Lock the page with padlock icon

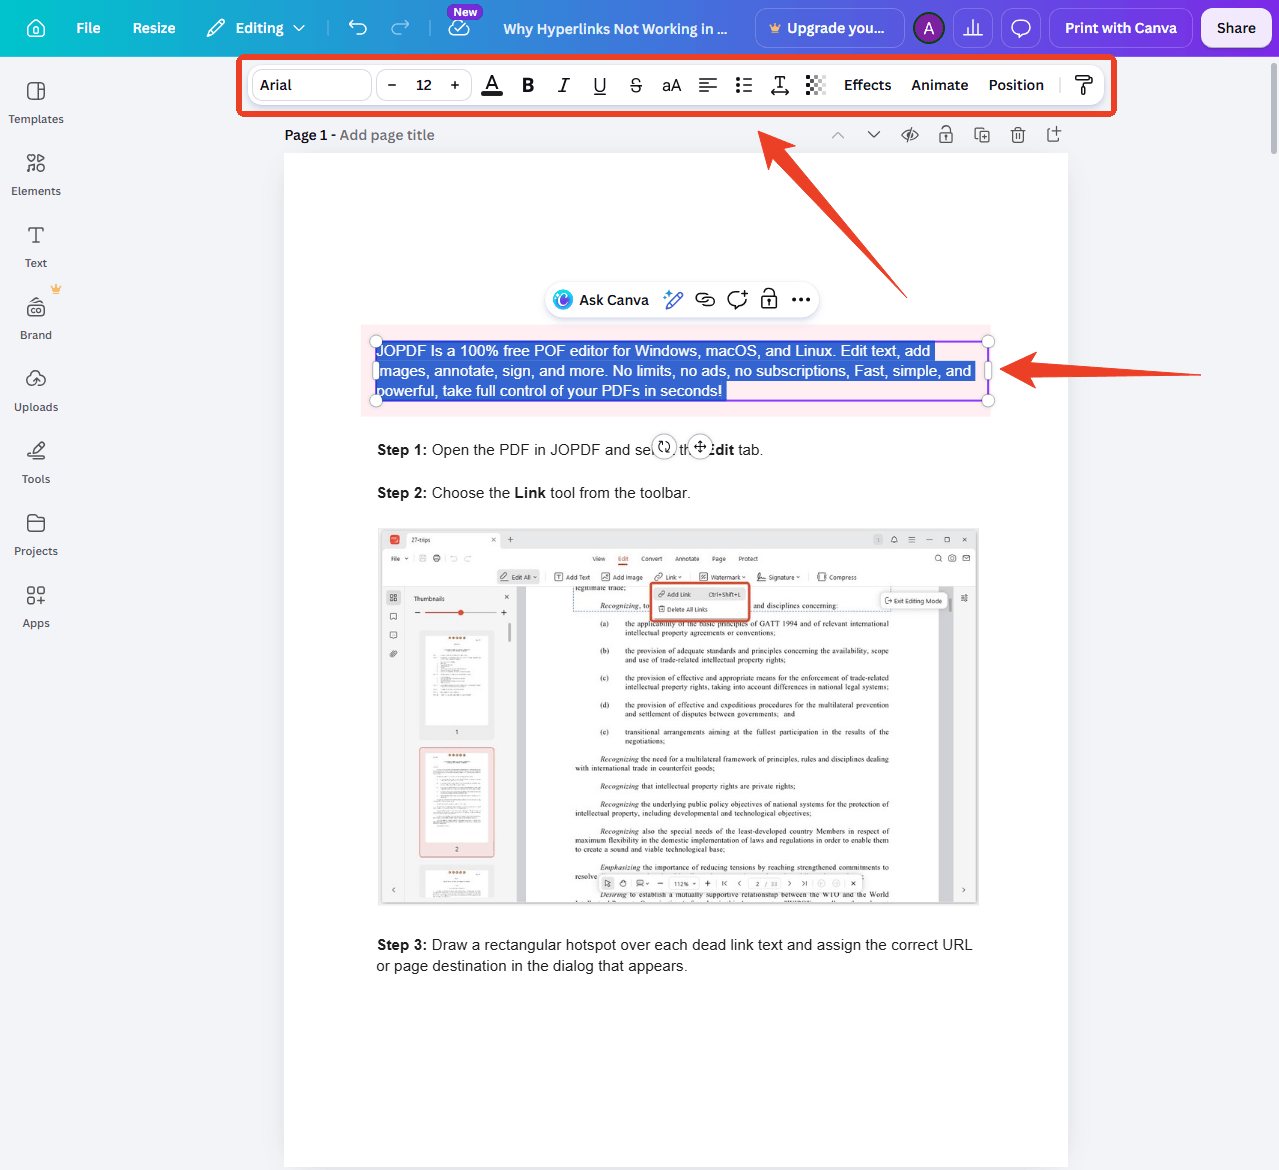946,135
